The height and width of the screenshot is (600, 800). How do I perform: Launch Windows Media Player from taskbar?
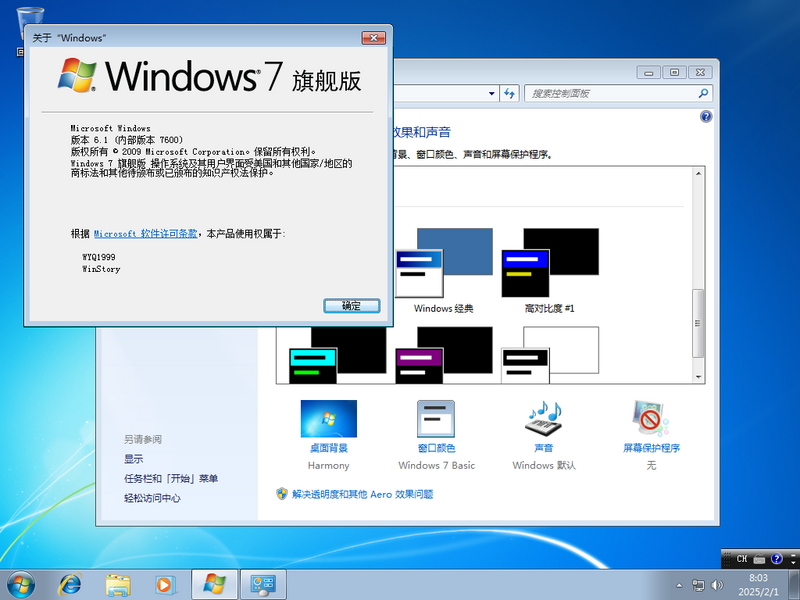[x=165, y=585]
